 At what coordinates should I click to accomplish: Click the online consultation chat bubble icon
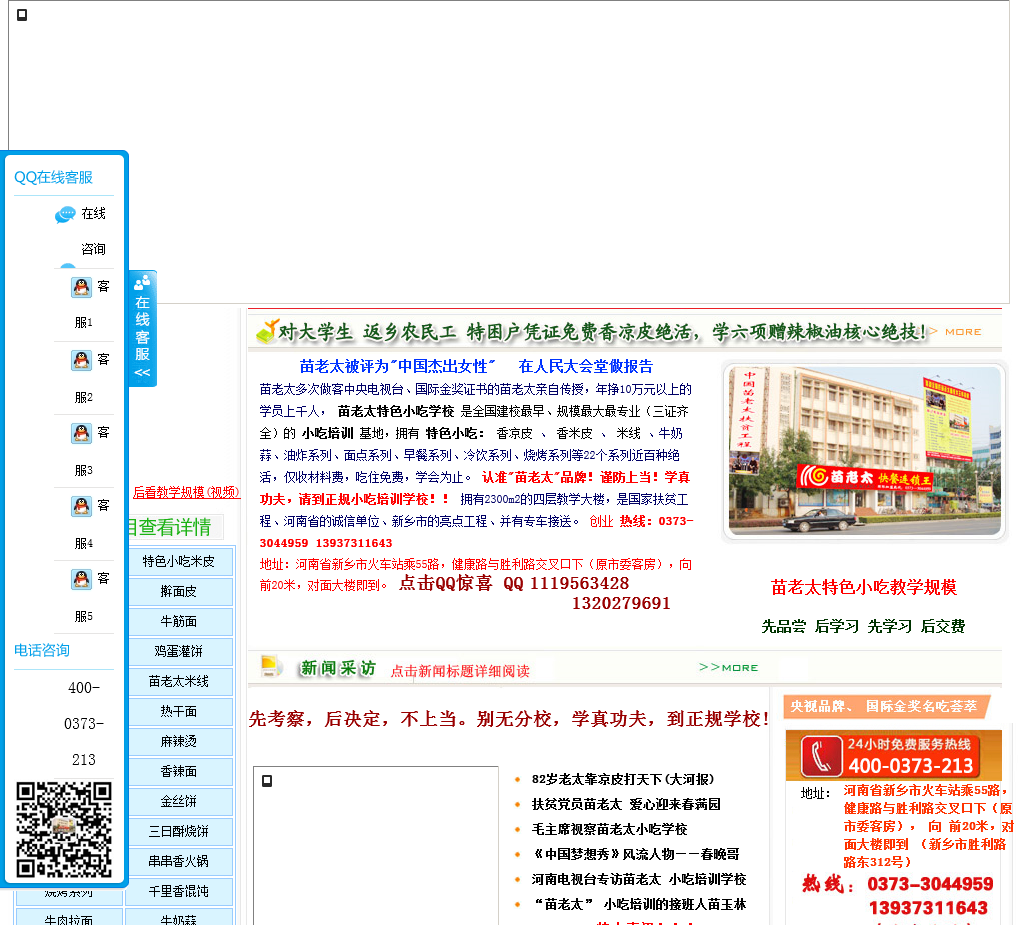pos(65,214)
